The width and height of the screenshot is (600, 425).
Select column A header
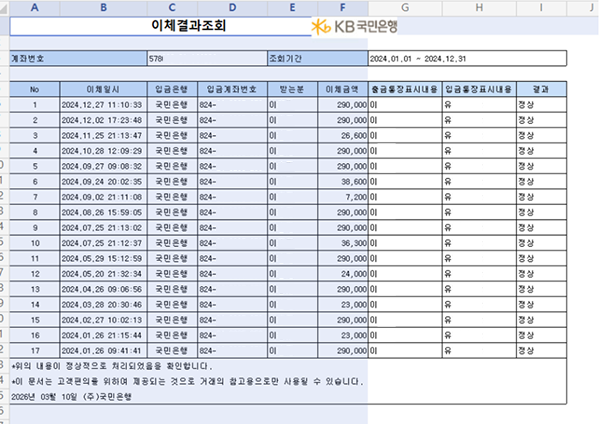tap(34, 8)
